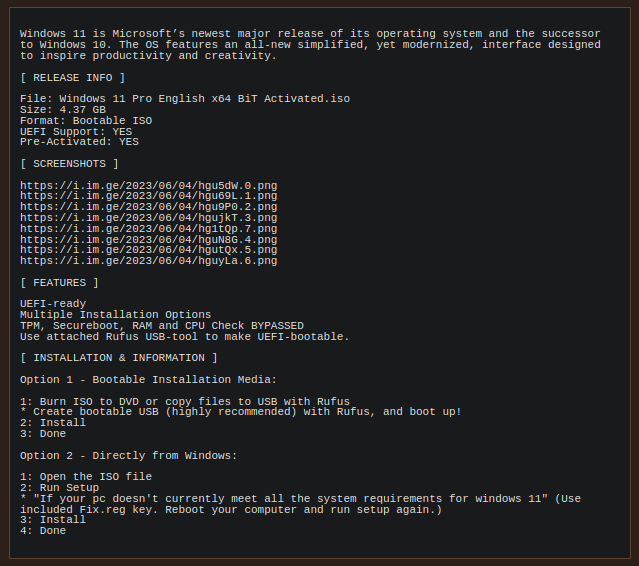Open the hg1tQp.7.png screenshot link
The image size is (639, 566).
(x=148, y=229)
